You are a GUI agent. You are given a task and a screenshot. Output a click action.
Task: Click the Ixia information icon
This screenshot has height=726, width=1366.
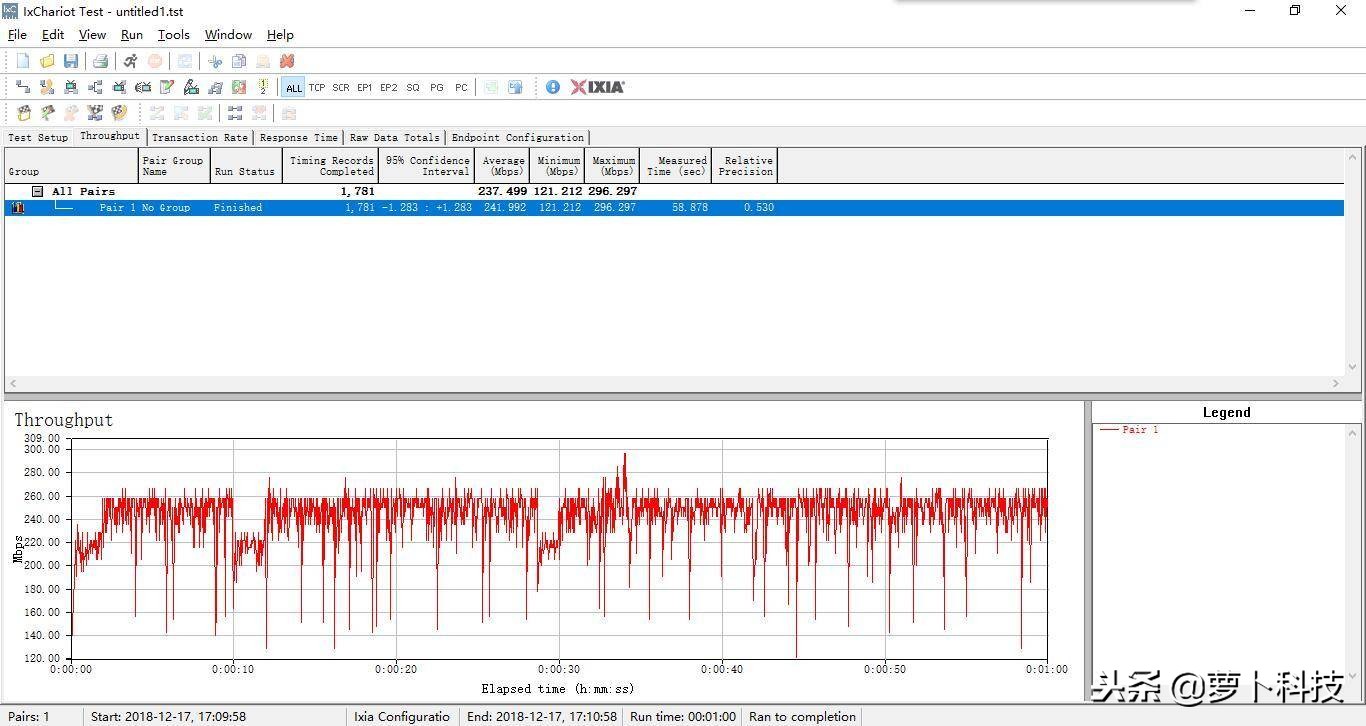[x=552, y=87]
